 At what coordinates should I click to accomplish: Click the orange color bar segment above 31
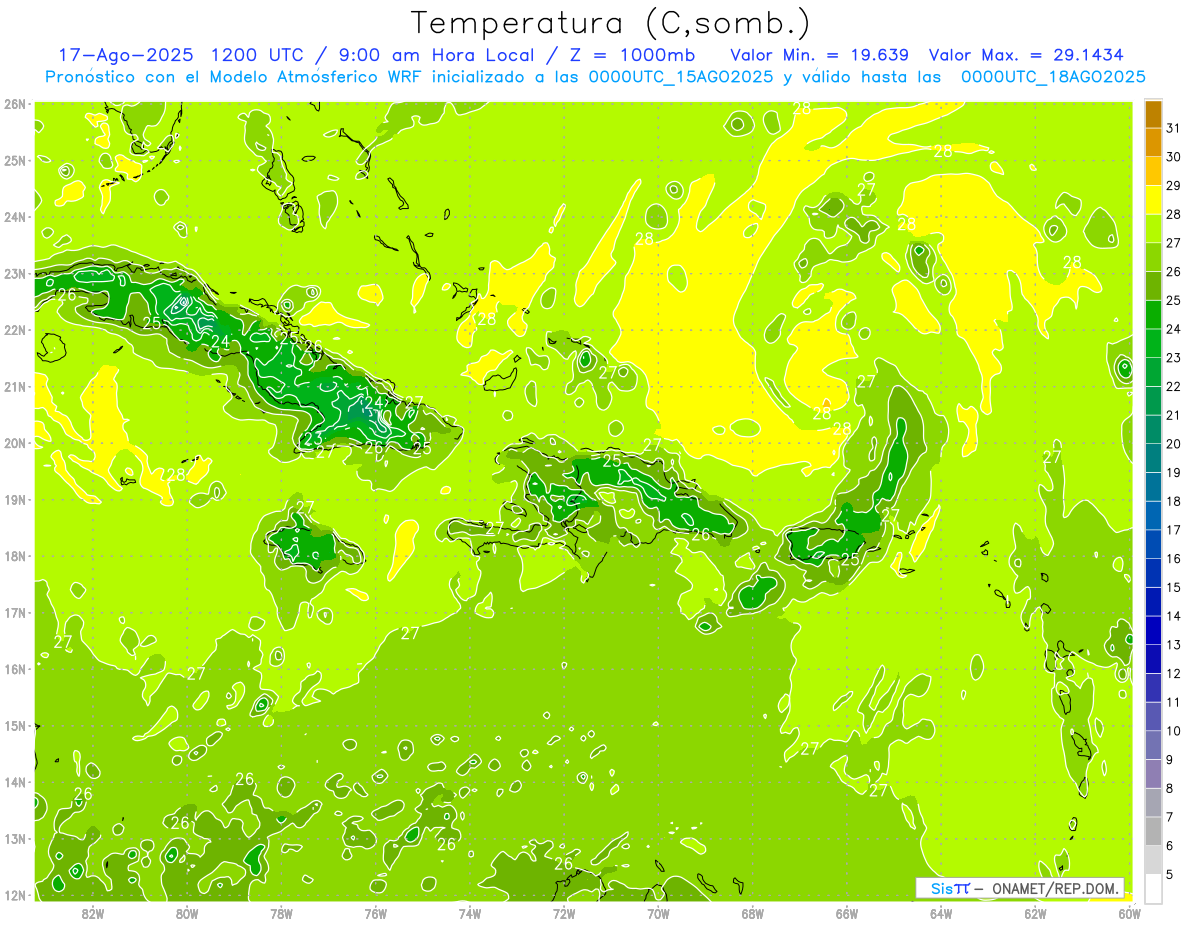click(1153, 114)
